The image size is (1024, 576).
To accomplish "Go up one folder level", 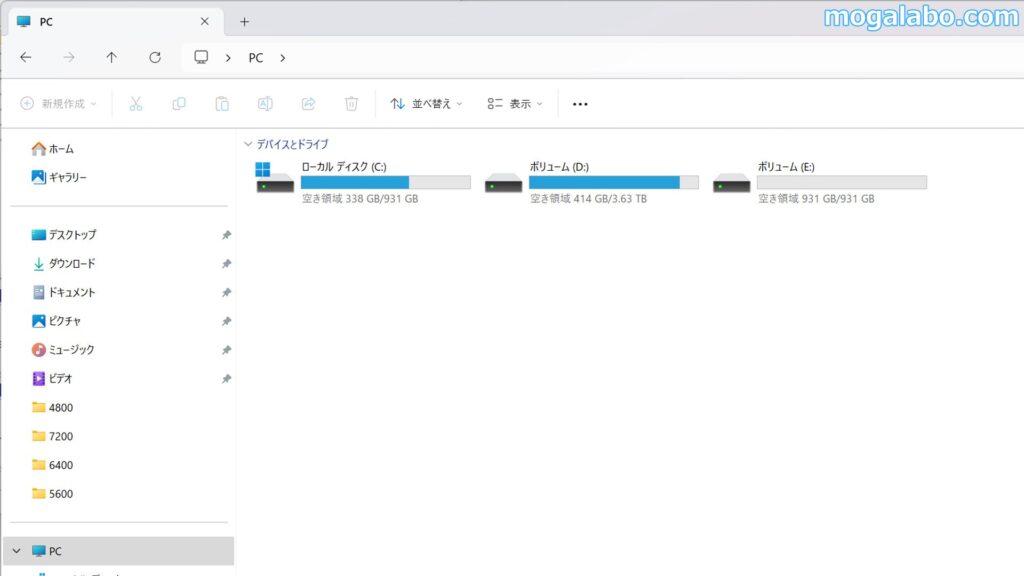I will [112, 57].
